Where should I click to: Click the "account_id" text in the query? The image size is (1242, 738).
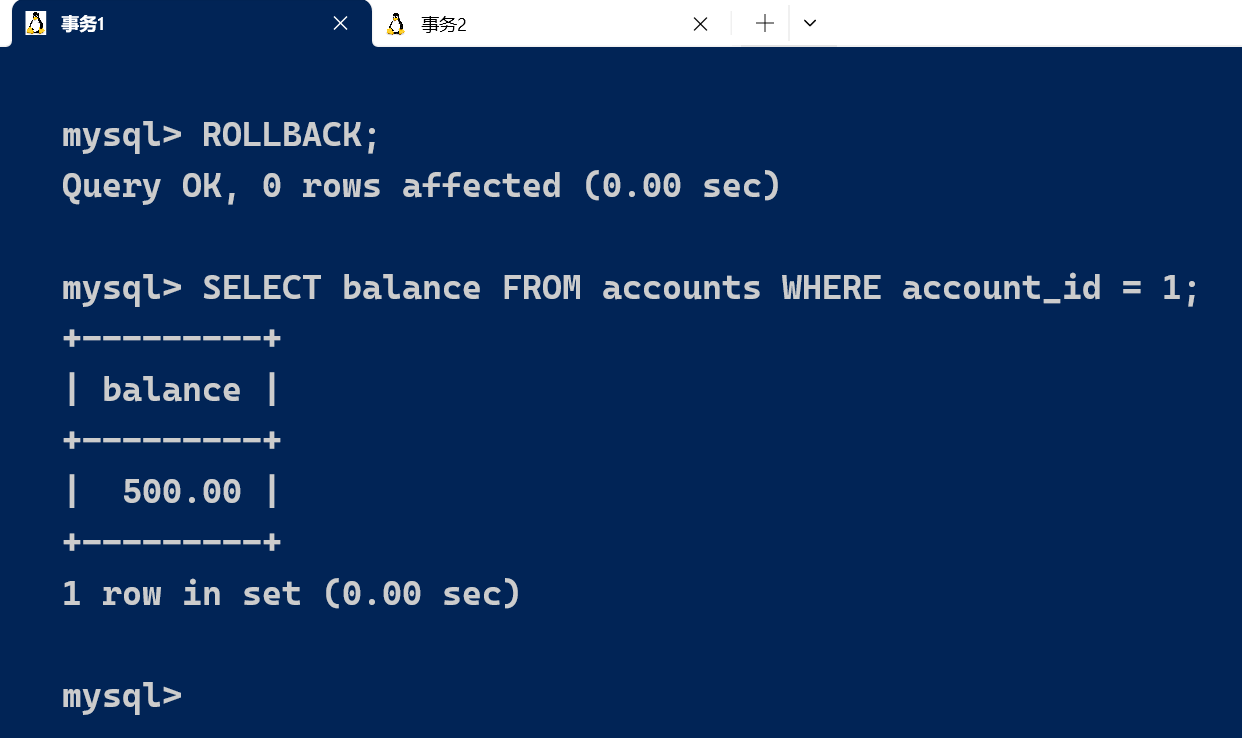tap(1001, 288)
